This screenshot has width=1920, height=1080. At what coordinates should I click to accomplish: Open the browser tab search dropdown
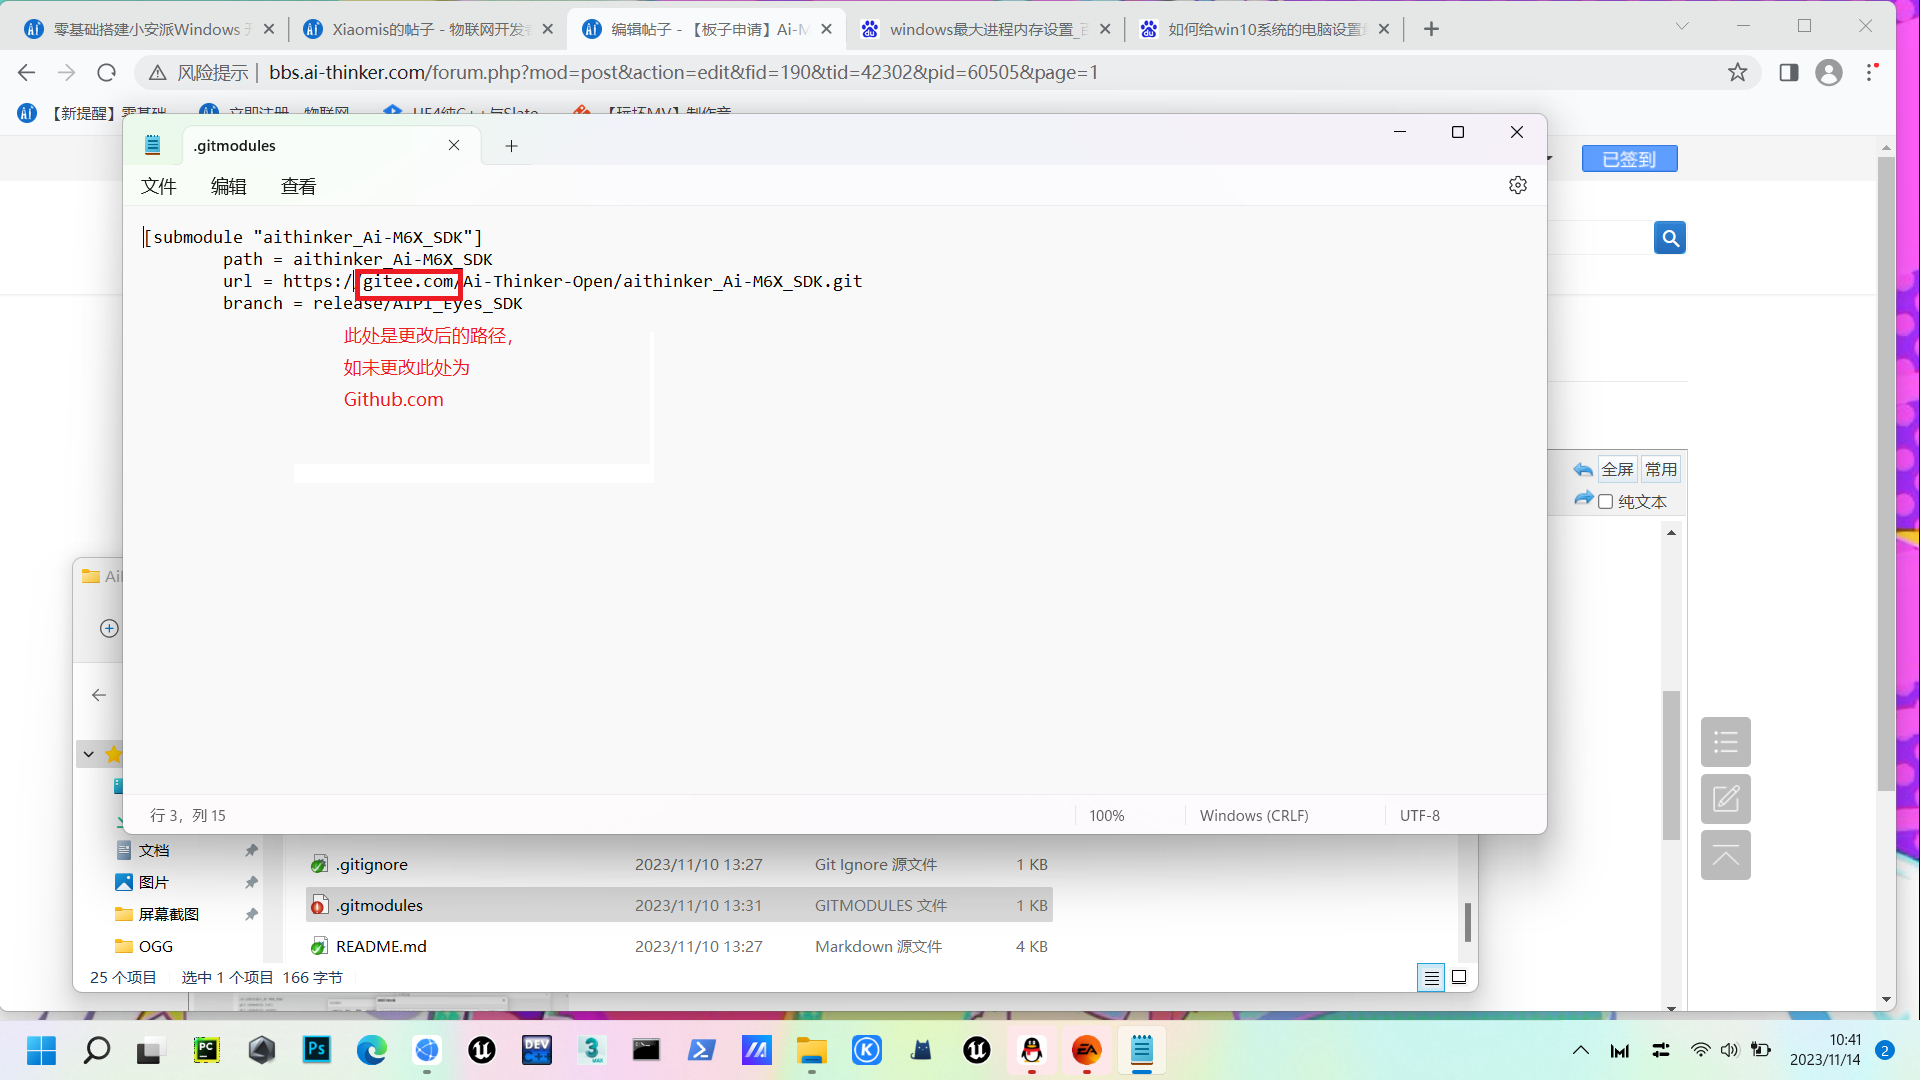pos(1682,26)
